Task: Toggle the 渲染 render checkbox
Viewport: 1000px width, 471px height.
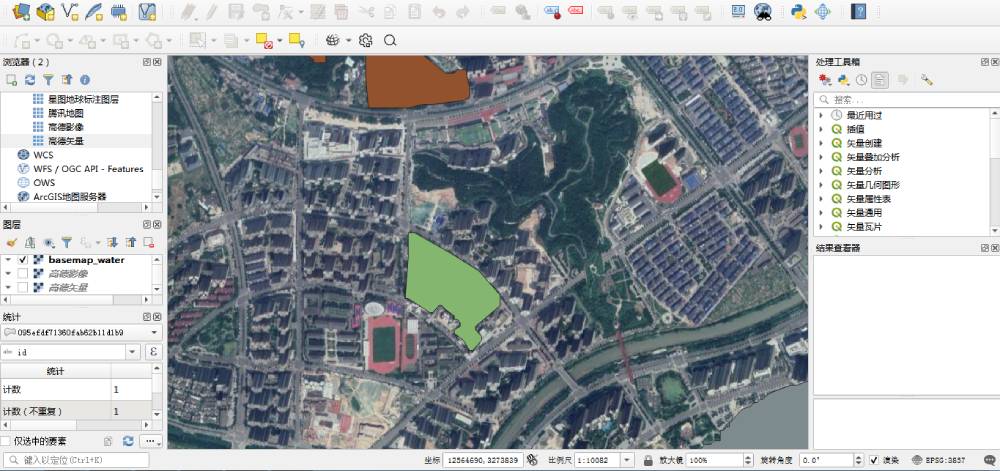Action: coord(874,460)
